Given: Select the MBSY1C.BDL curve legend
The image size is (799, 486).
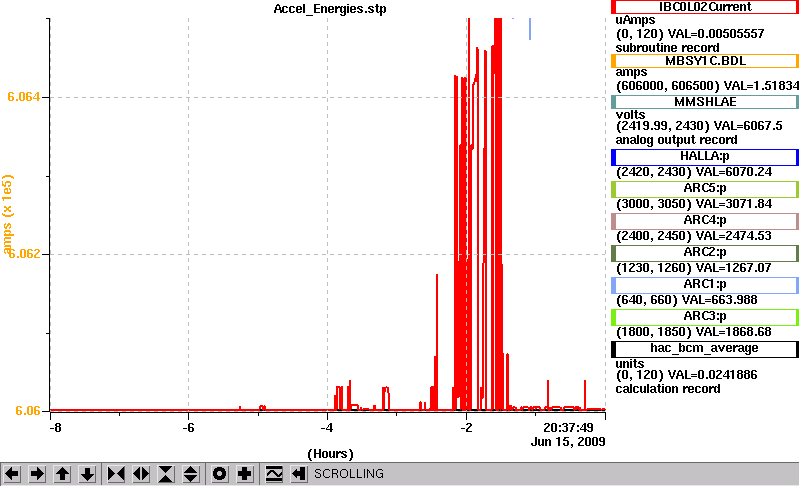Looking at the screenshot, I should 705,61.
